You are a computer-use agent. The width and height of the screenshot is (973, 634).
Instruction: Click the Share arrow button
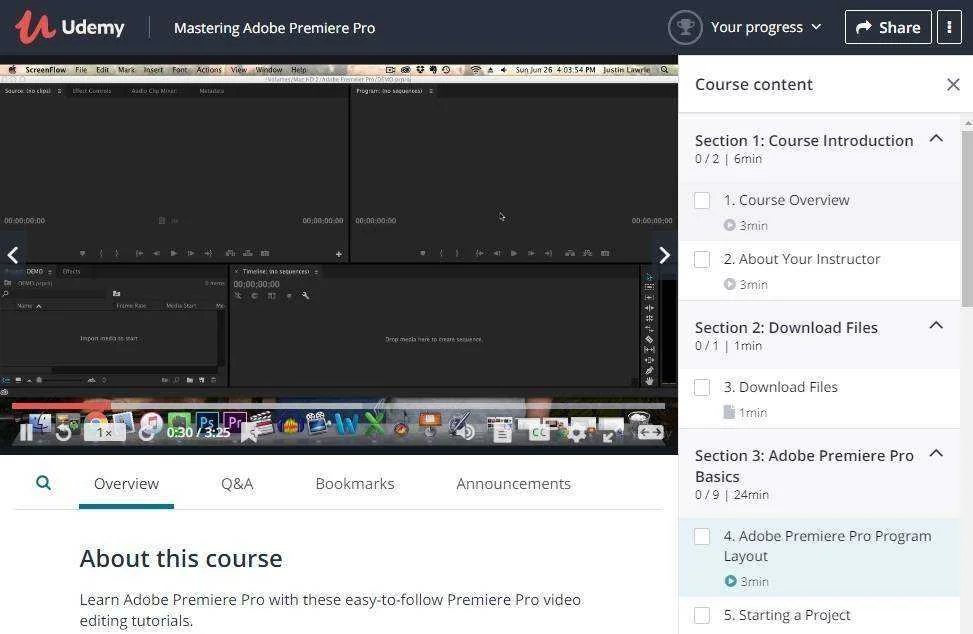[x=888, y=27]
